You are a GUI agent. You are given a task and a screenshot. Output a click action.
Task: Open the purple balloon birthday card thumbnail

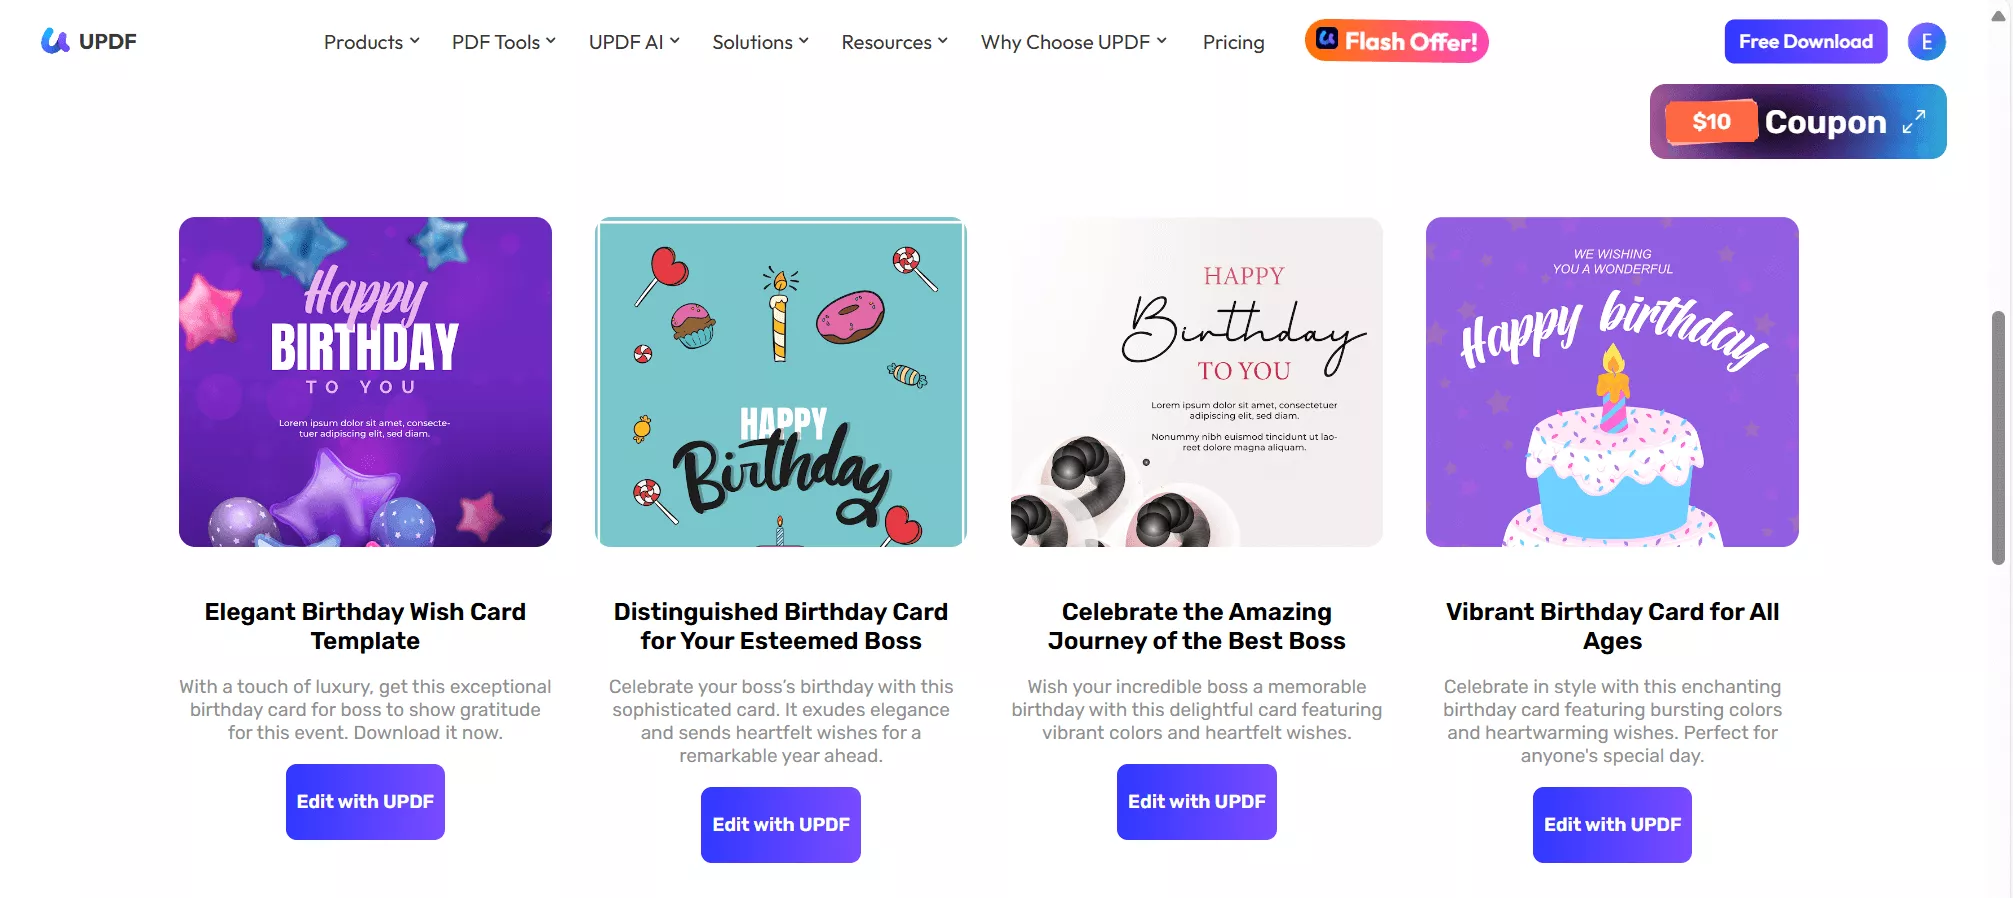(x=365, y=382)
